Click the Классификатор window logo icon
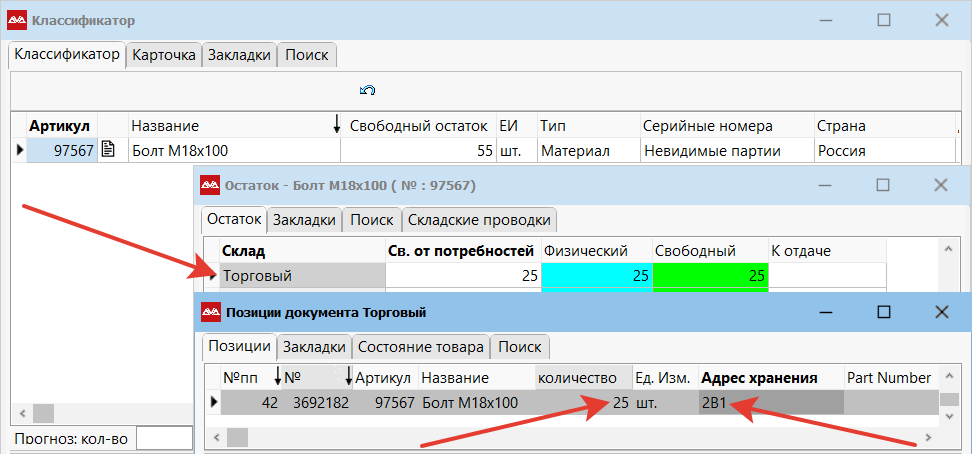The width and height of the screenshot is (972, 454). coord(17,20)
